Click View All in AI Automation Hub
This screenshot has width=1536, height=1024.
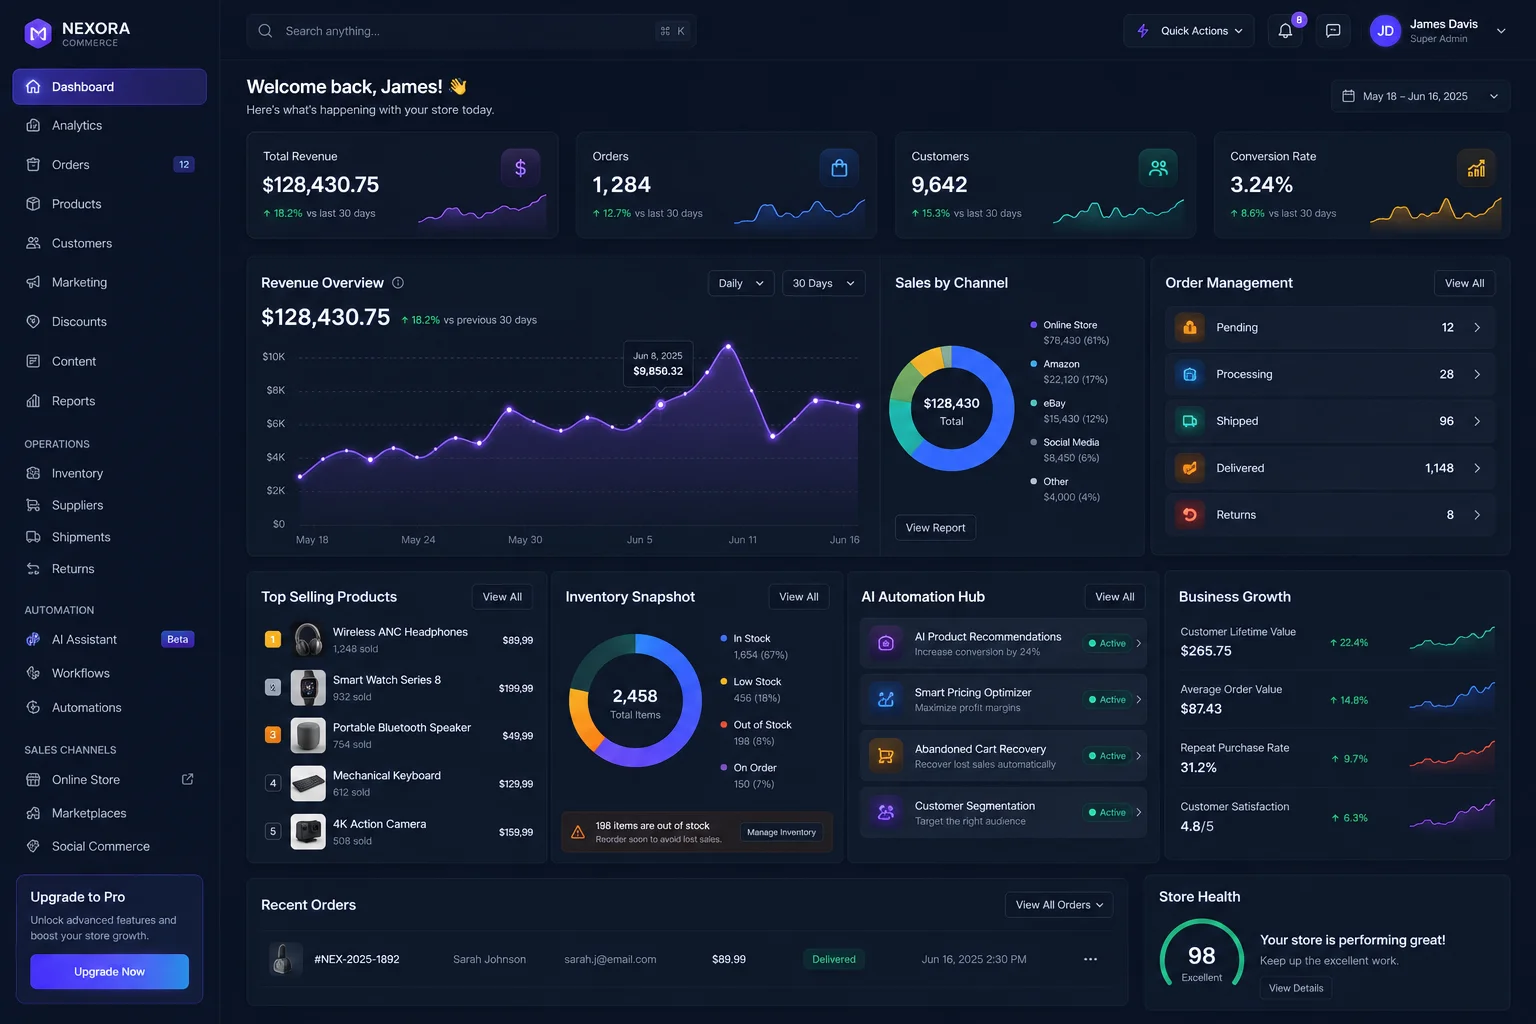coord(1115,597)
